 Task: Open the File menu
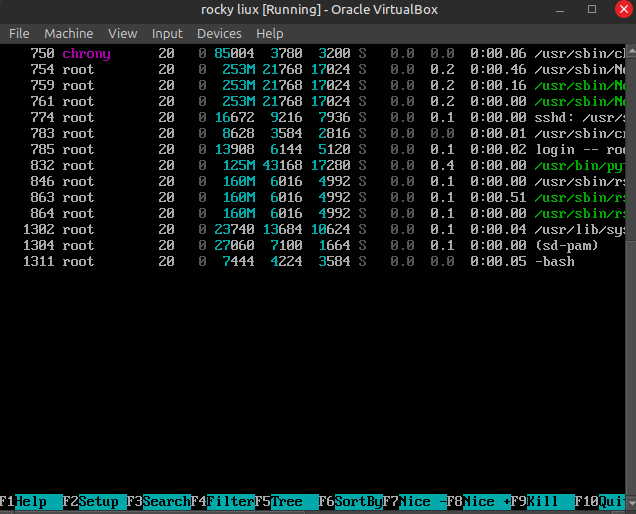pyautogui.click(x=19, y=33)
